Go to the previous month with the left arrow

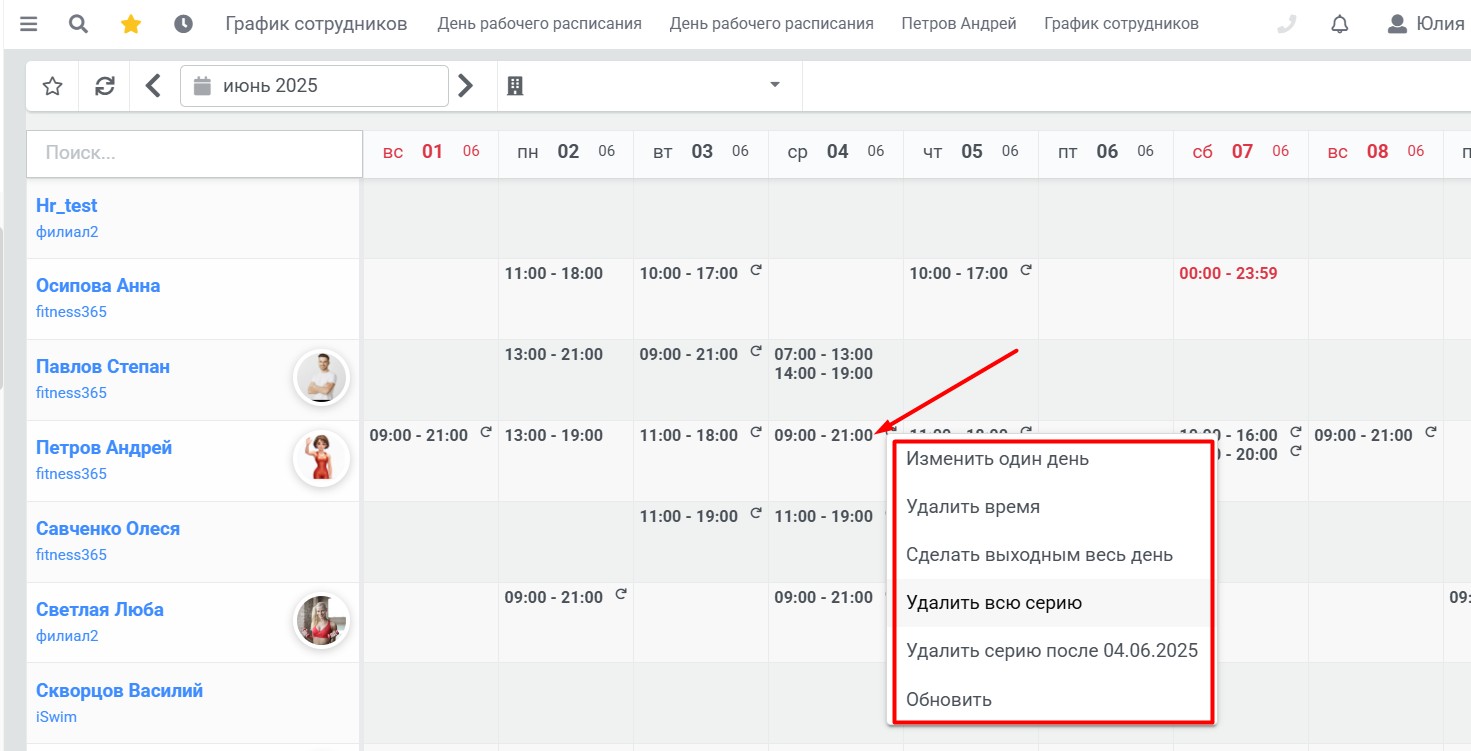(153, 86)
